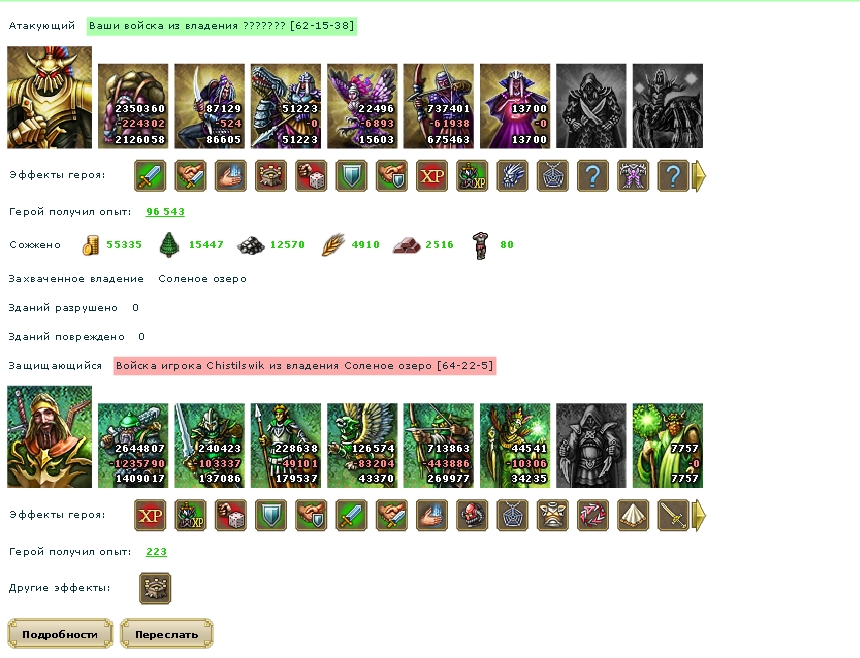Screen dimensions: 860x658
Task: Click the attacker's red XP effect icon
Action: tap(432, 176)
